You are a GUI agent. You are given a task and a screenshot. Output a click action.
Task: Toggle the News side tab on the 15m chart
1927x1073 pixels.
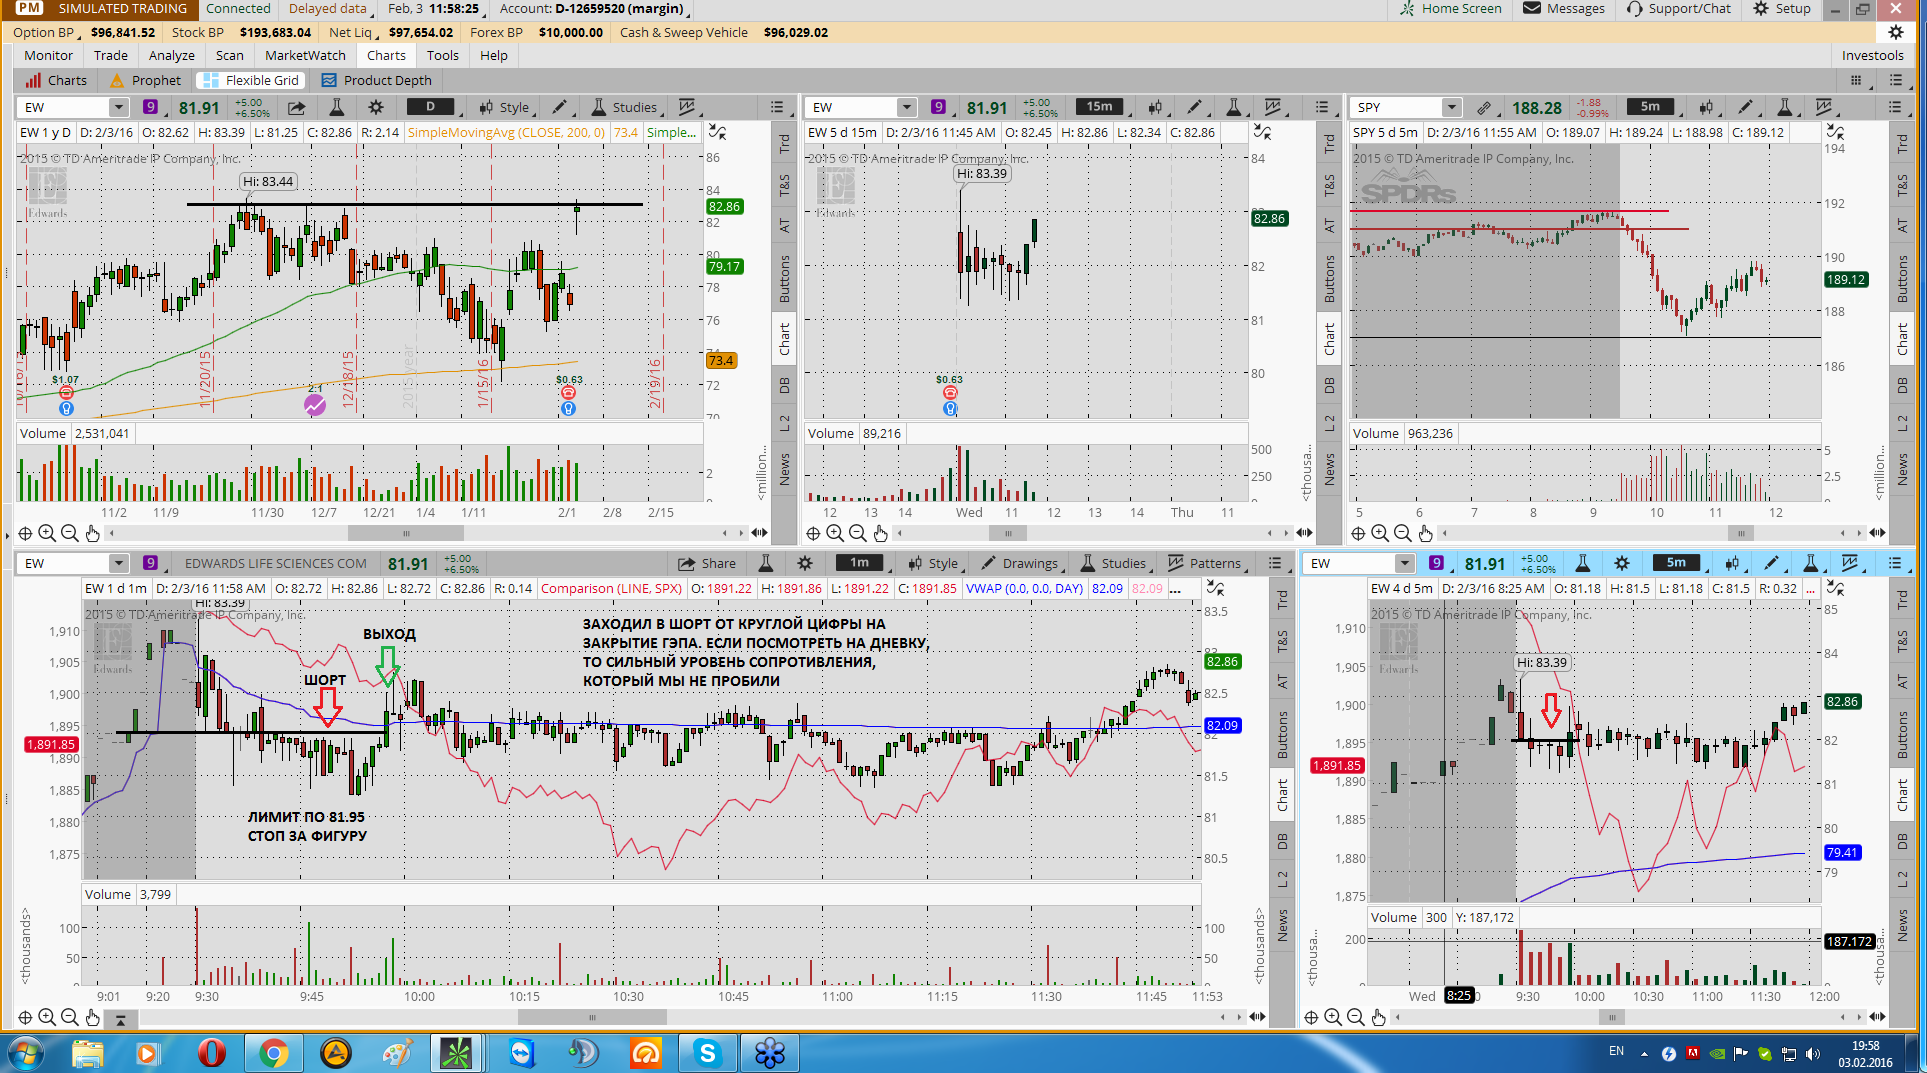coord(1329,468)
